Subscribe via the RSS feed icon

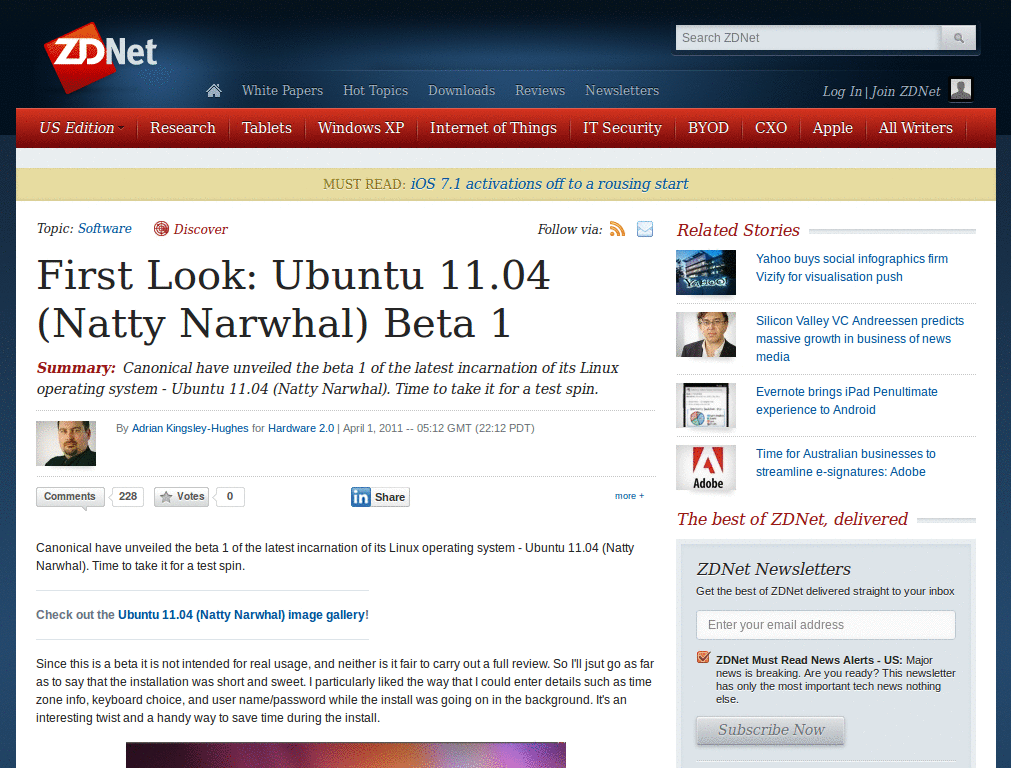[617, 229]
